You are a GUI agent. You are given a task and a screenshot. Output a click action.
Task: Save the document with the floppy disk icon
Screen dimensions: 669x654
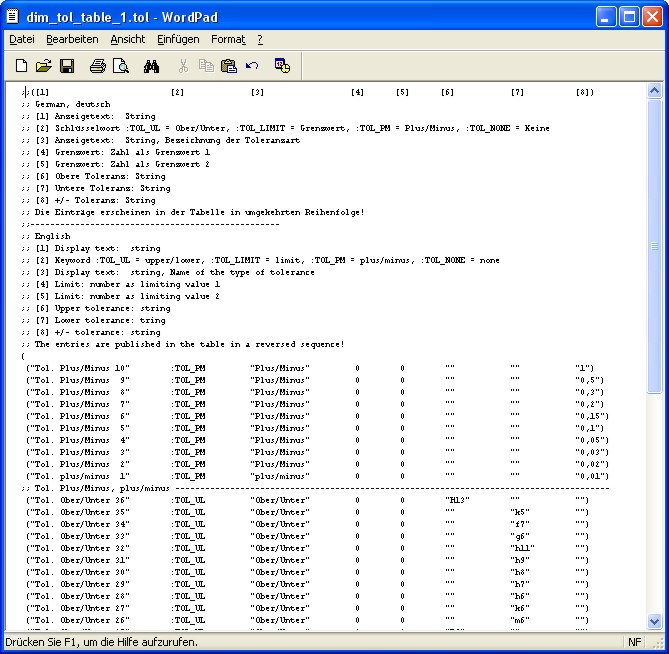click(66, 66)
